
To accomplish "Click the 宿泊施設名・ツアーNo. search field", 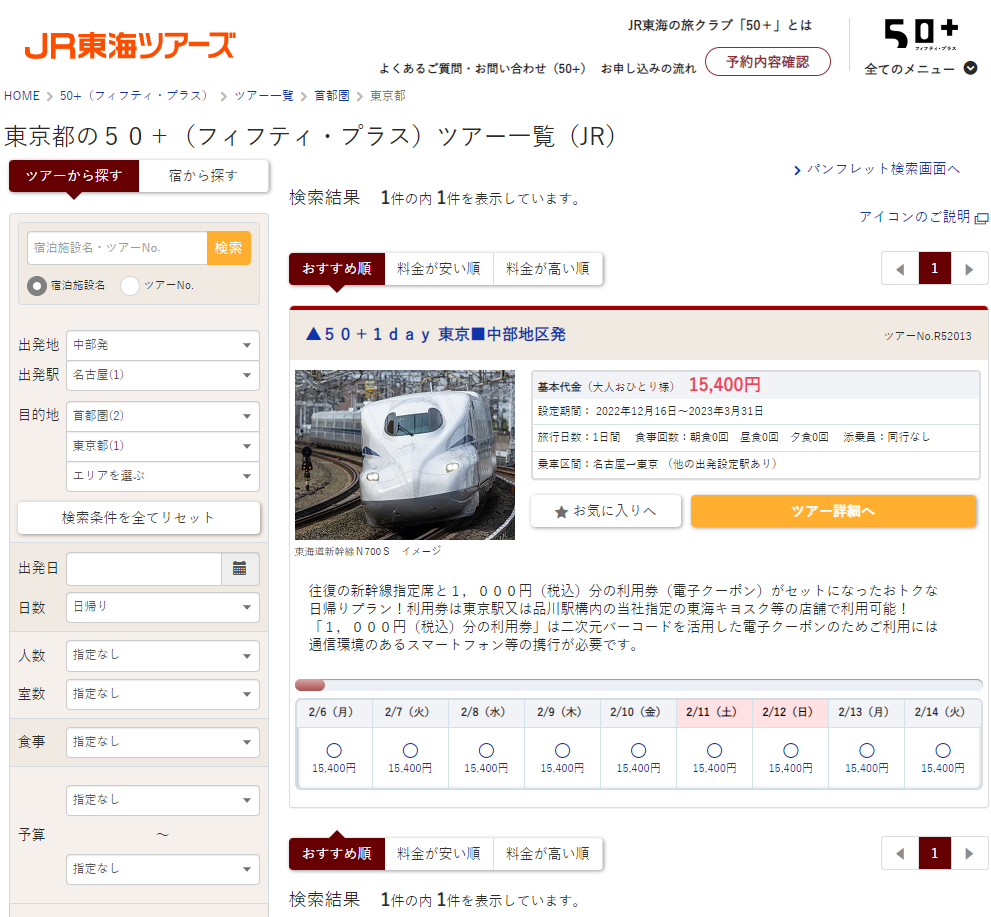I will tap(118, 248).
